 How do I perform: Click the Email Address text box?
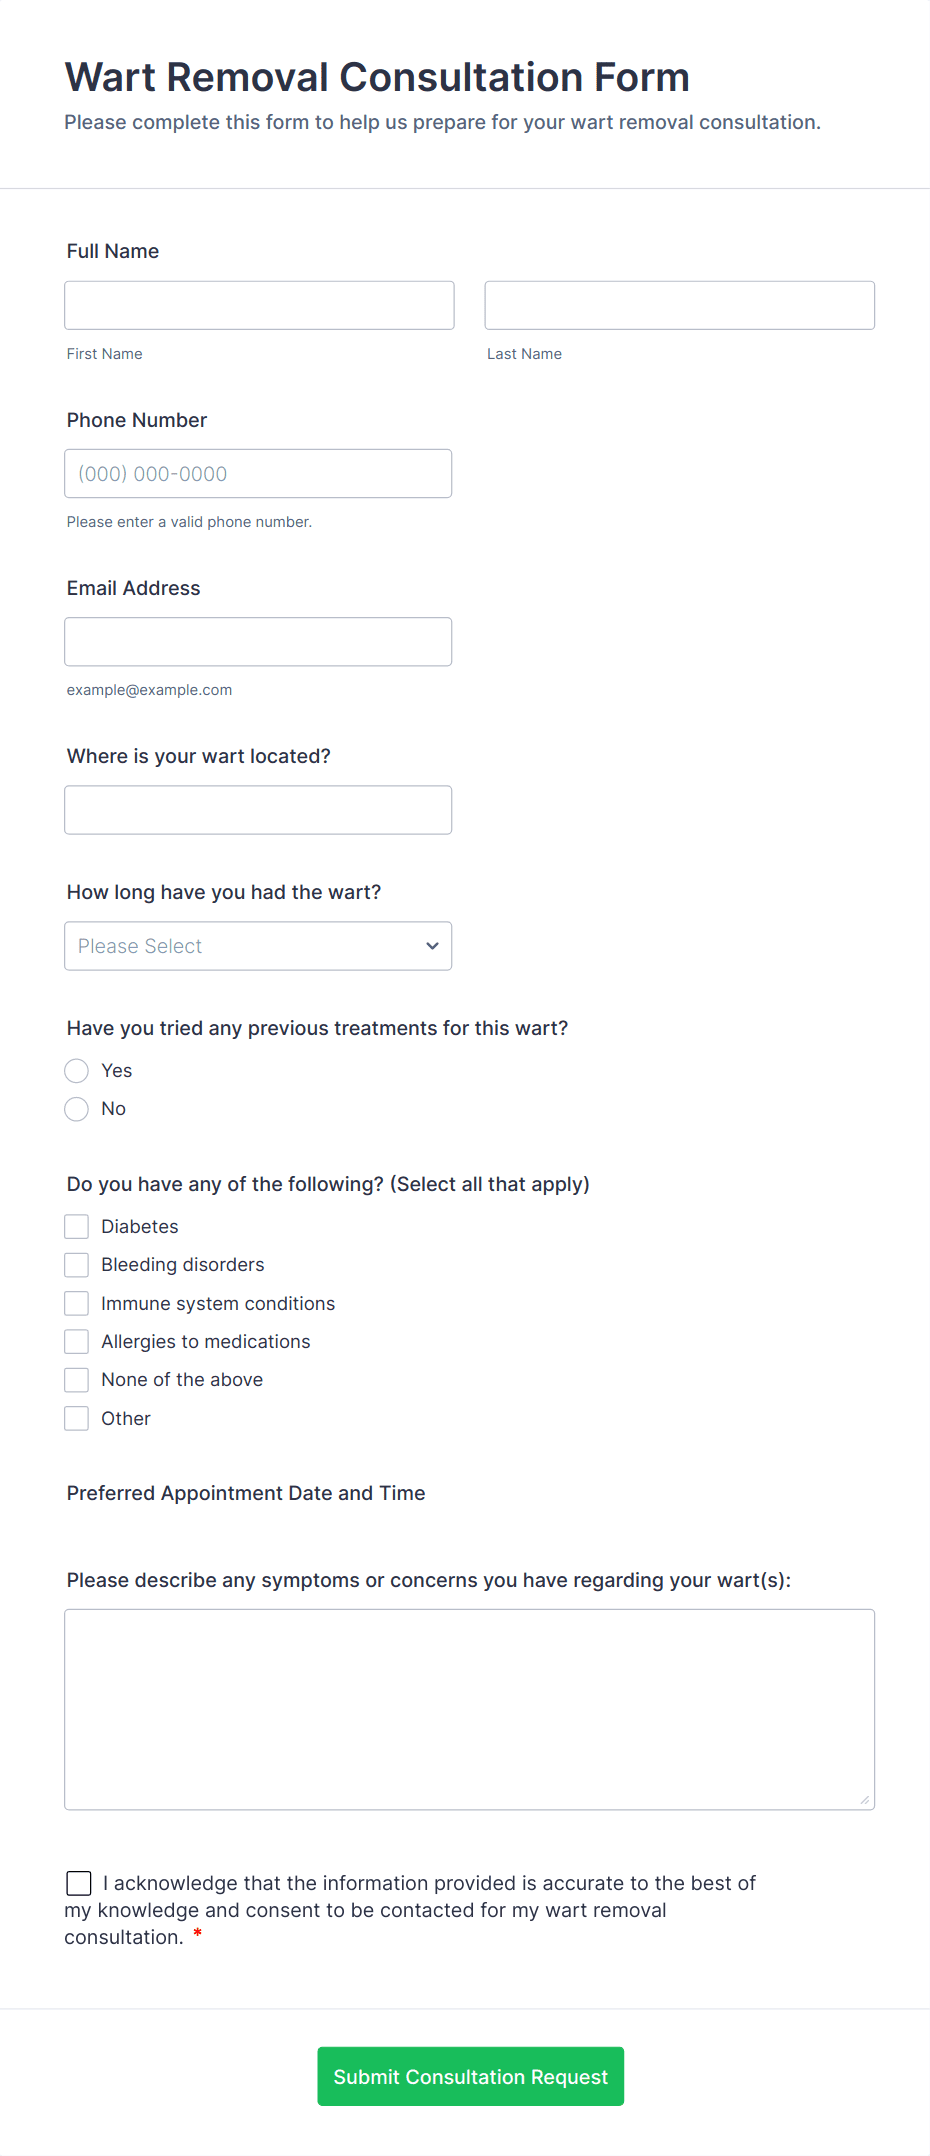click(258, 641)
